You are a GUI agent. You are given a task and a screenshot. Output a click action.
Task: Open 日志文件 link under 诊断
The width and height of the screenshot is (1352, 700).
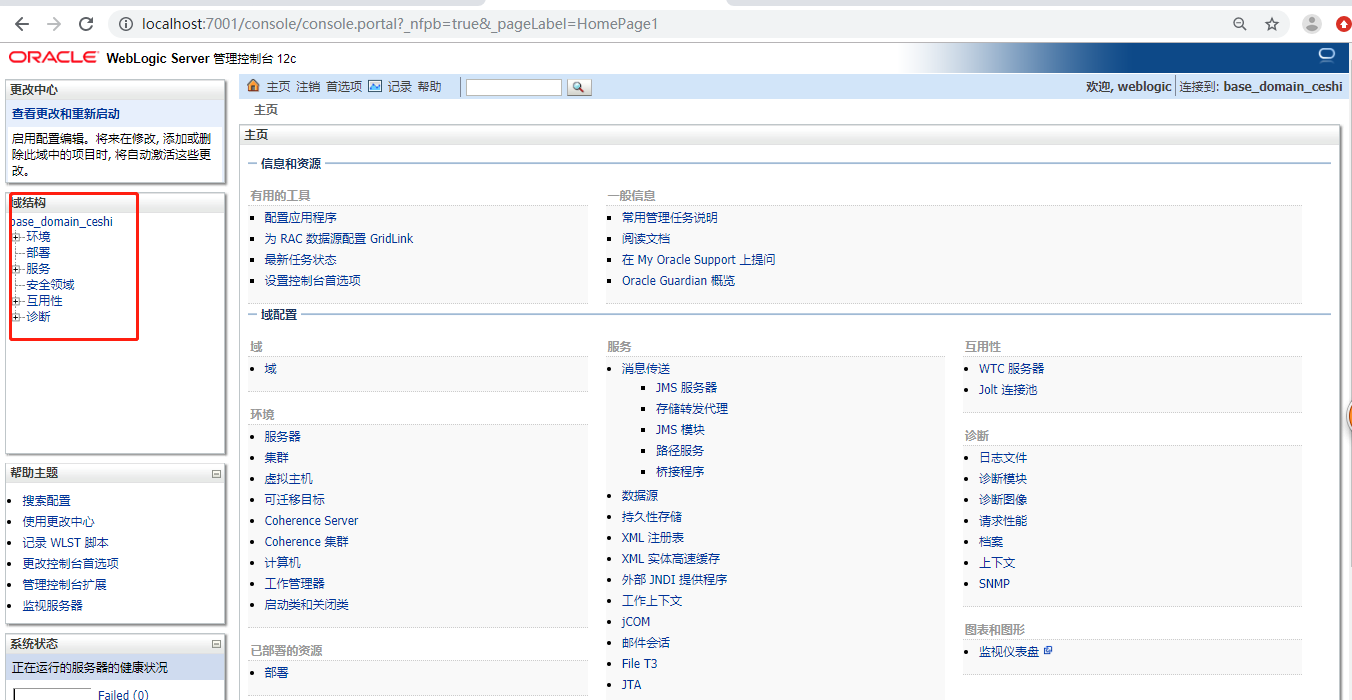(1003, 458)
